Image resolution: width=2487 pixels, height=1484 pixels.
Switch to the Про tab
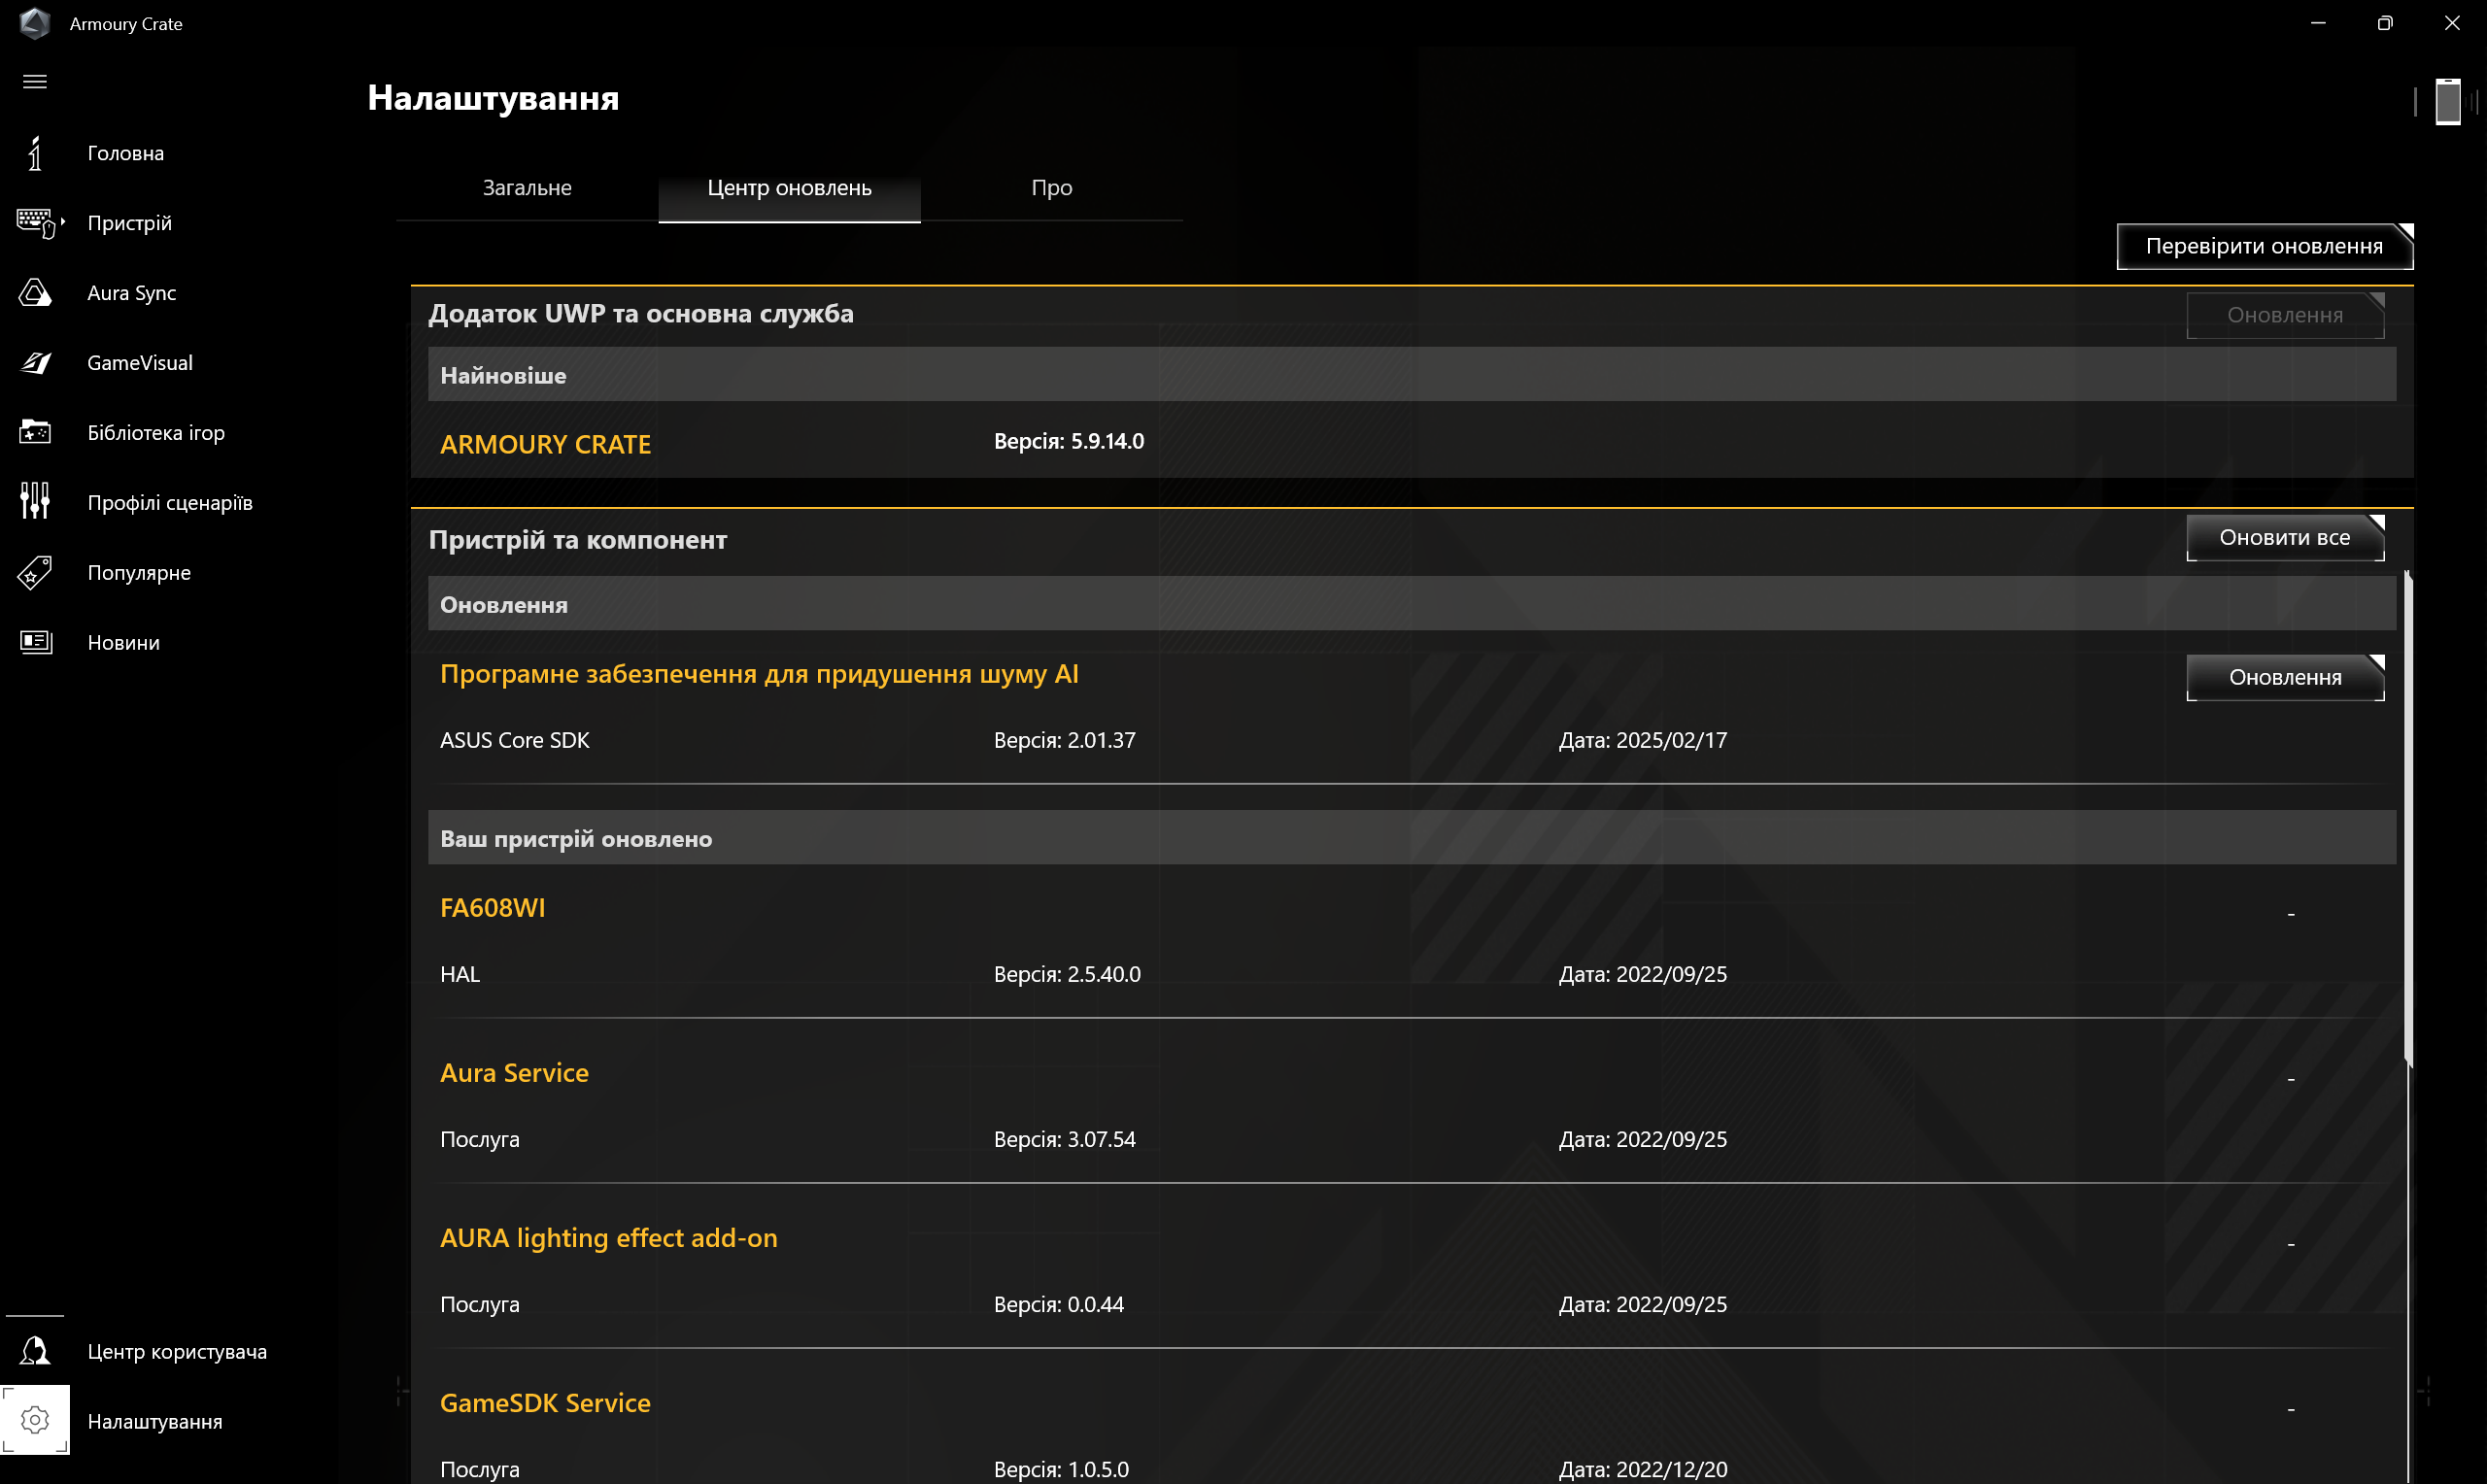[1051, 188]
